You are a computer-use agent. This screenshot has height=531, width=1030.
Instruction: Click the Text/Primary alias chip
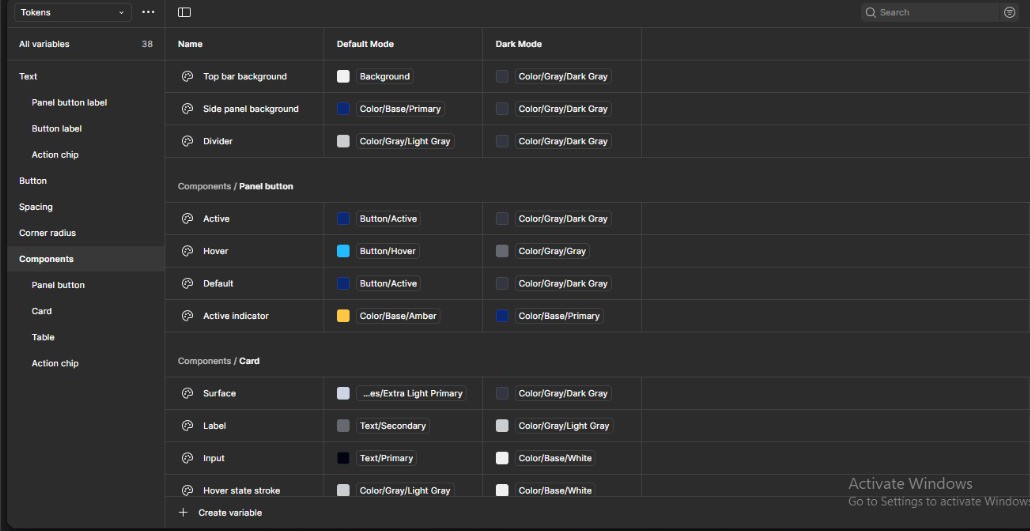point(386,458)
